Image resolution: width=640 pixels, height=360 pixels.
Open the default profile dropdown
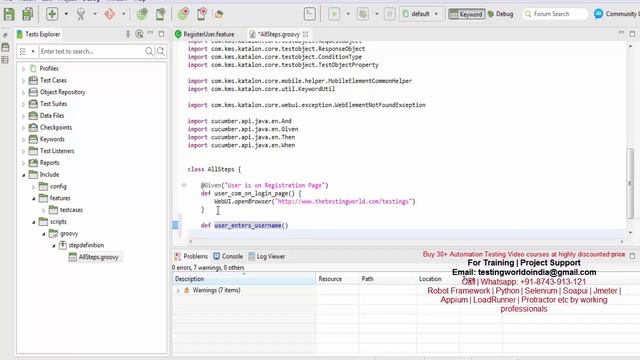coord(420,14)
